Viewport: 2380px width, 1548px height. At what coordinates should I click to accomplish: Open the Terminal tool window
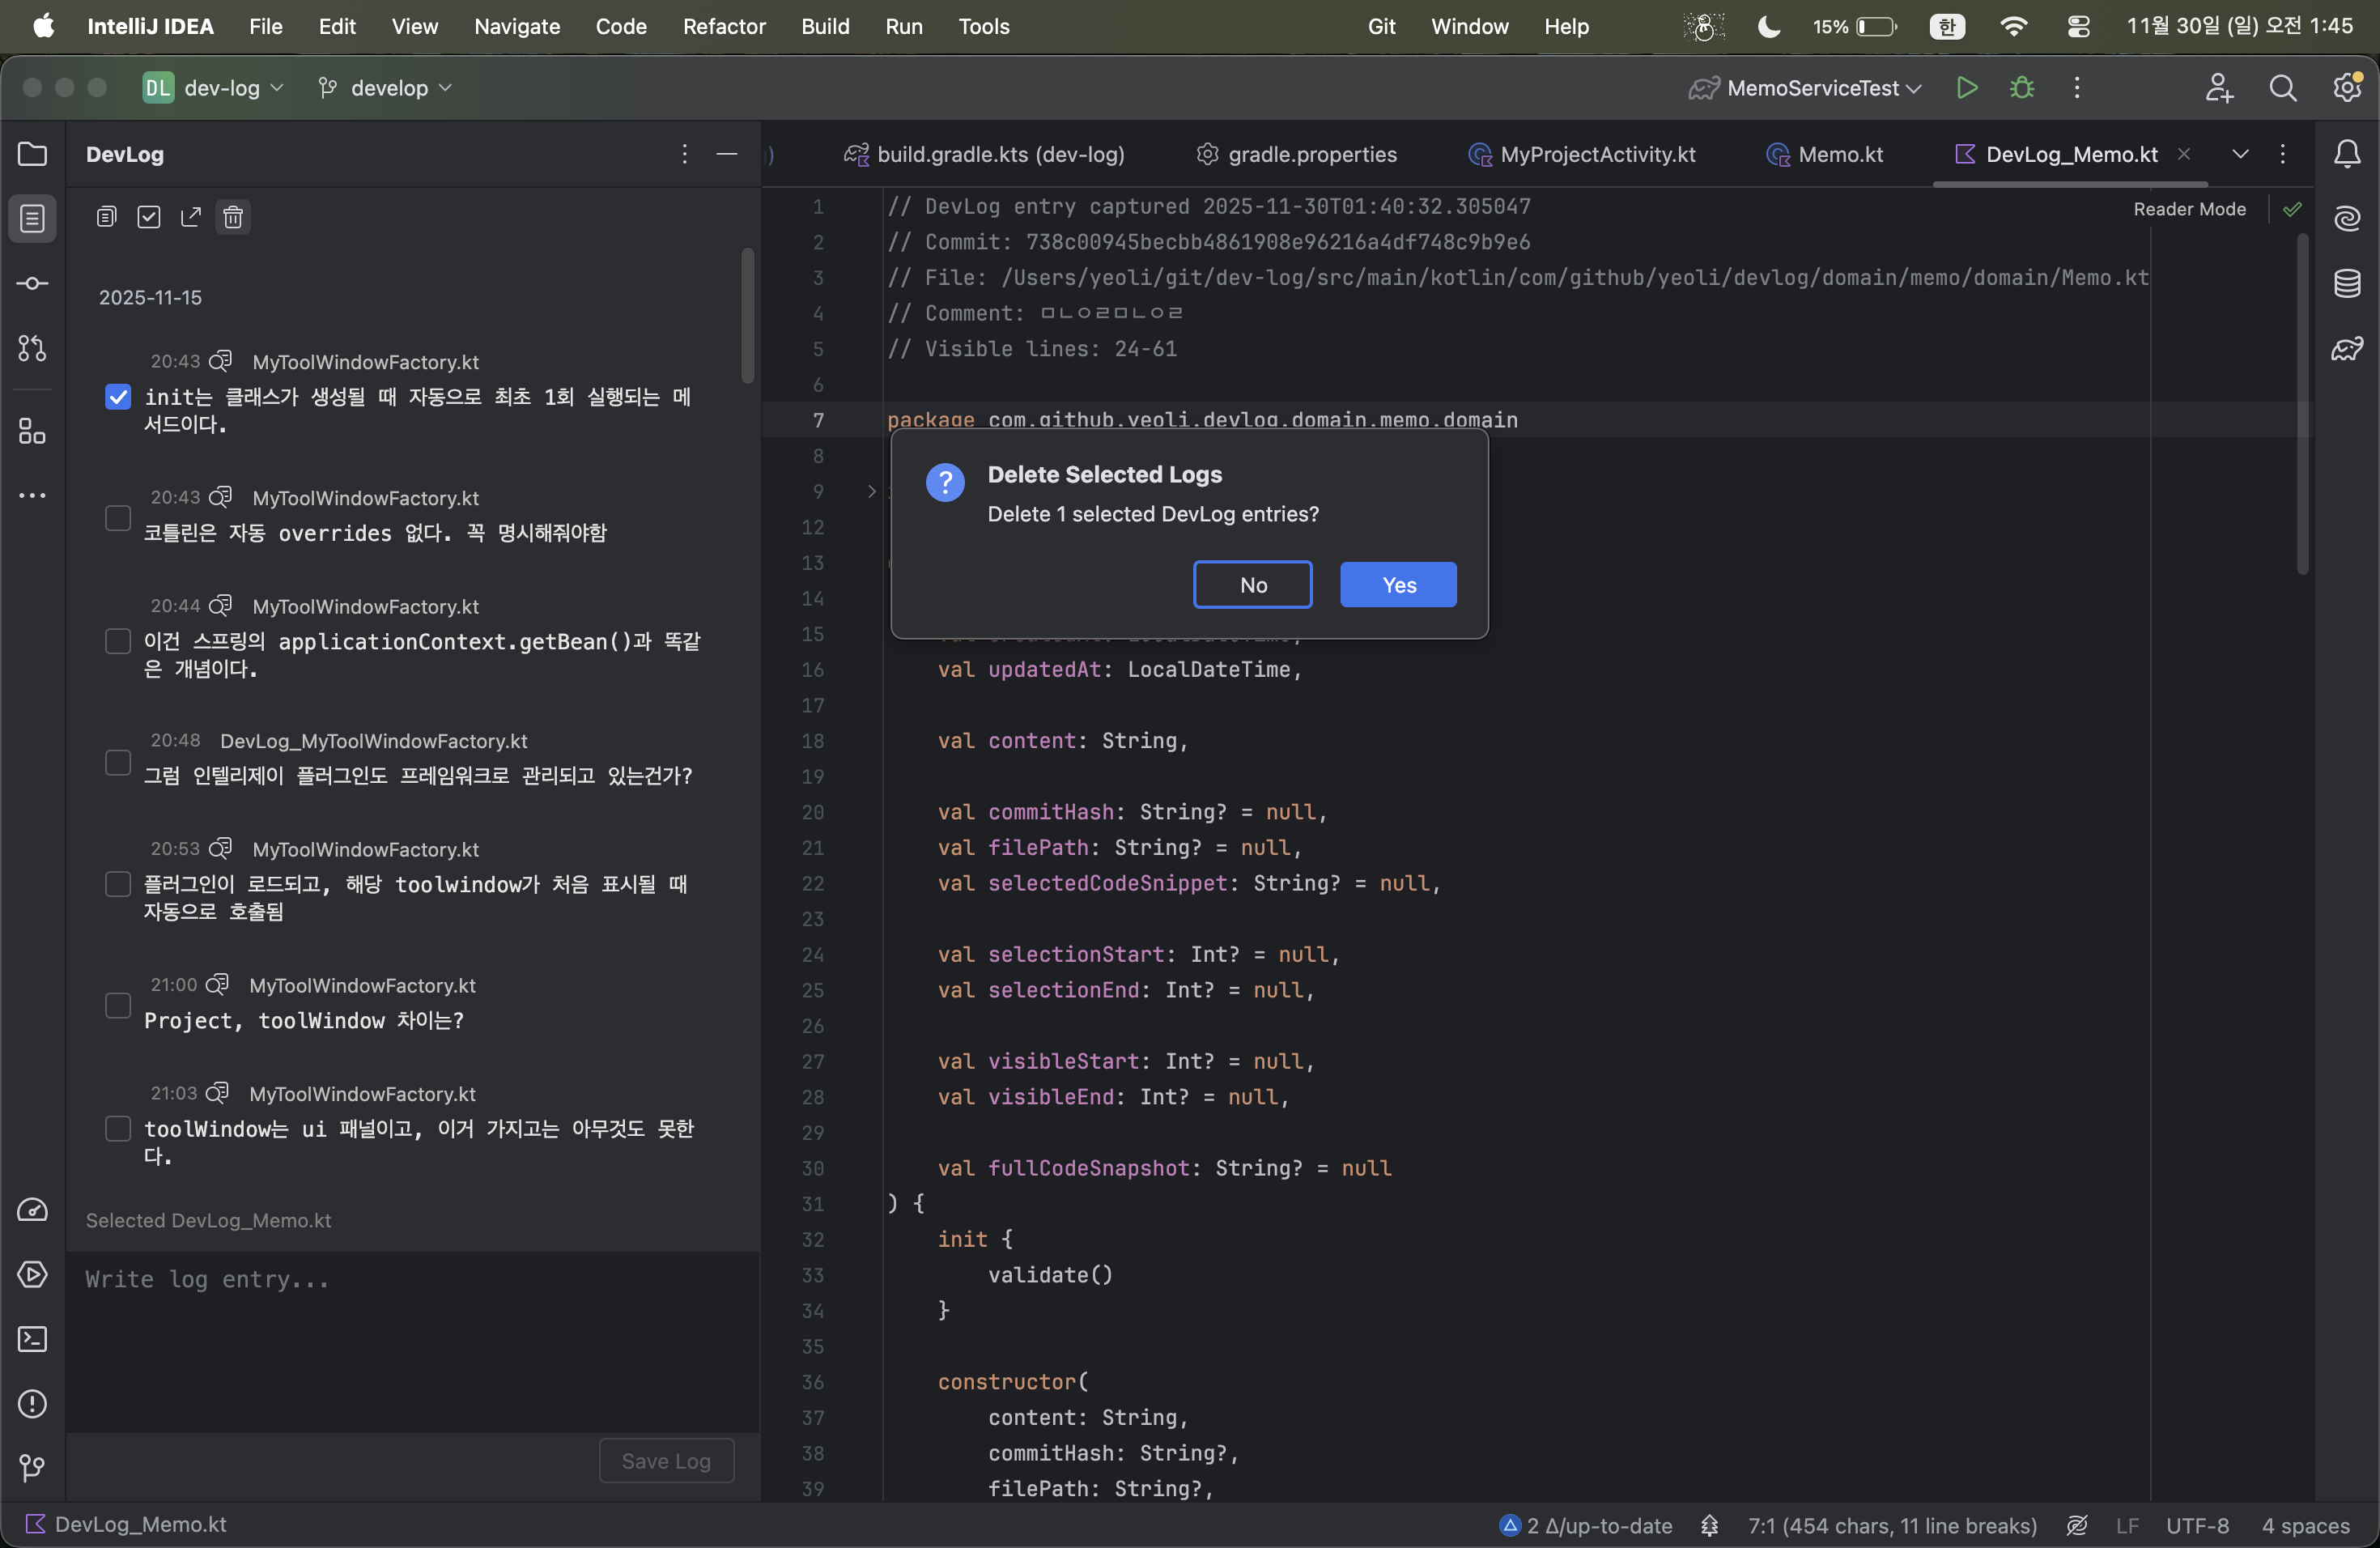32,1339
